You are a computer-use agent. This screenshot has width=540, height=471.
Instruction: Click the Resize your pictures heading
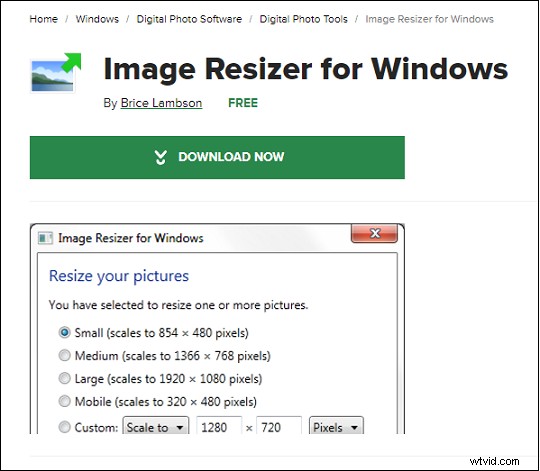(119, 276)
